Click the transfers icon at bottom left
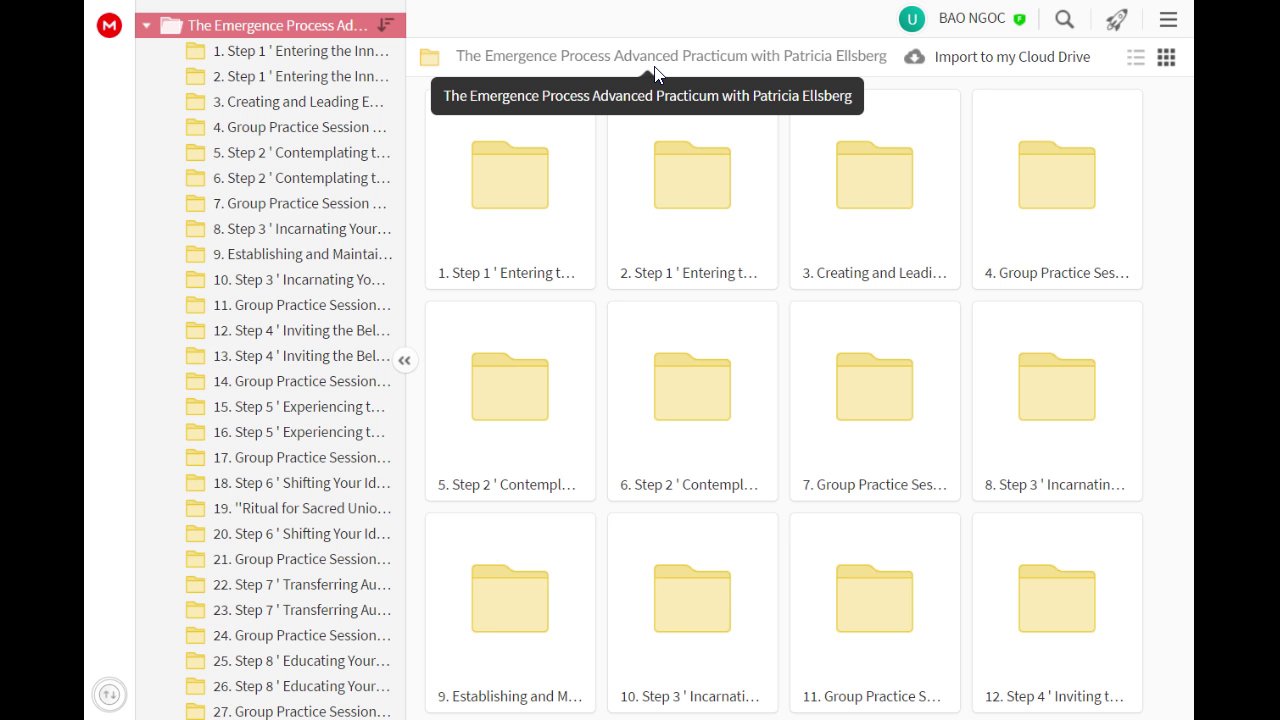 tap(110, 694)
